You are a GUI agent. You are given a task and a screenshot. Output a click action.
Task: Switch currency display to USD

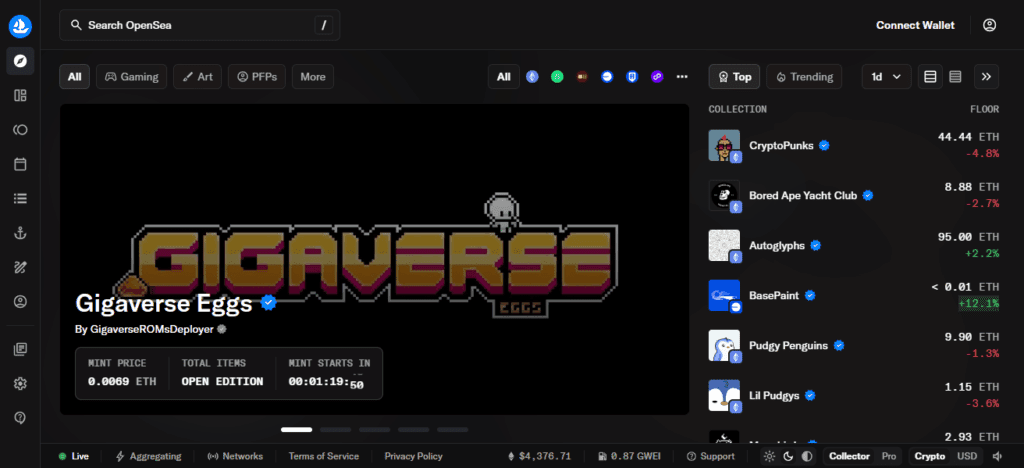point(967,456)
